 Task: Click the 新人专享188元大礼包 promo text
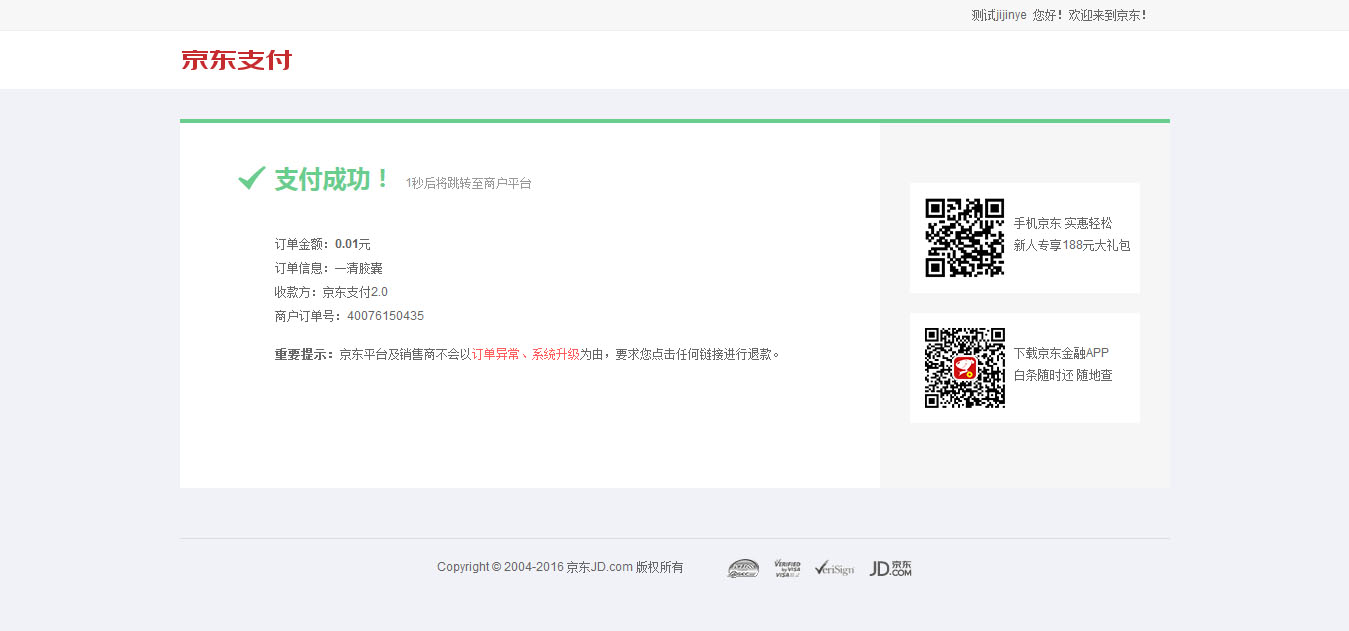[x=1071, y=245]
